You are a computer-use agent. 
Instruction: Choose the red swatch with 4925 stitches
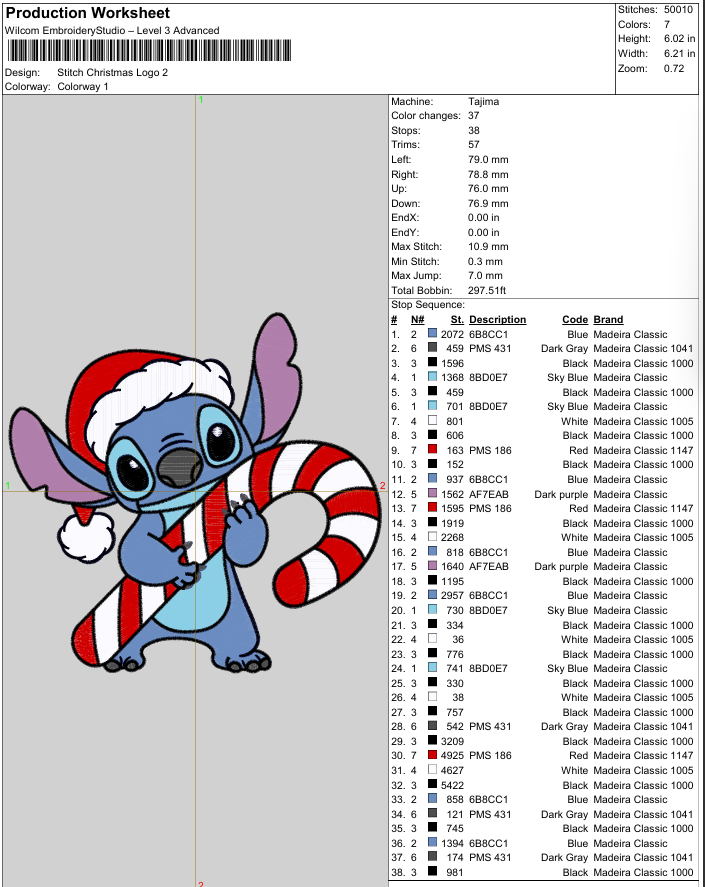point(432,755)
